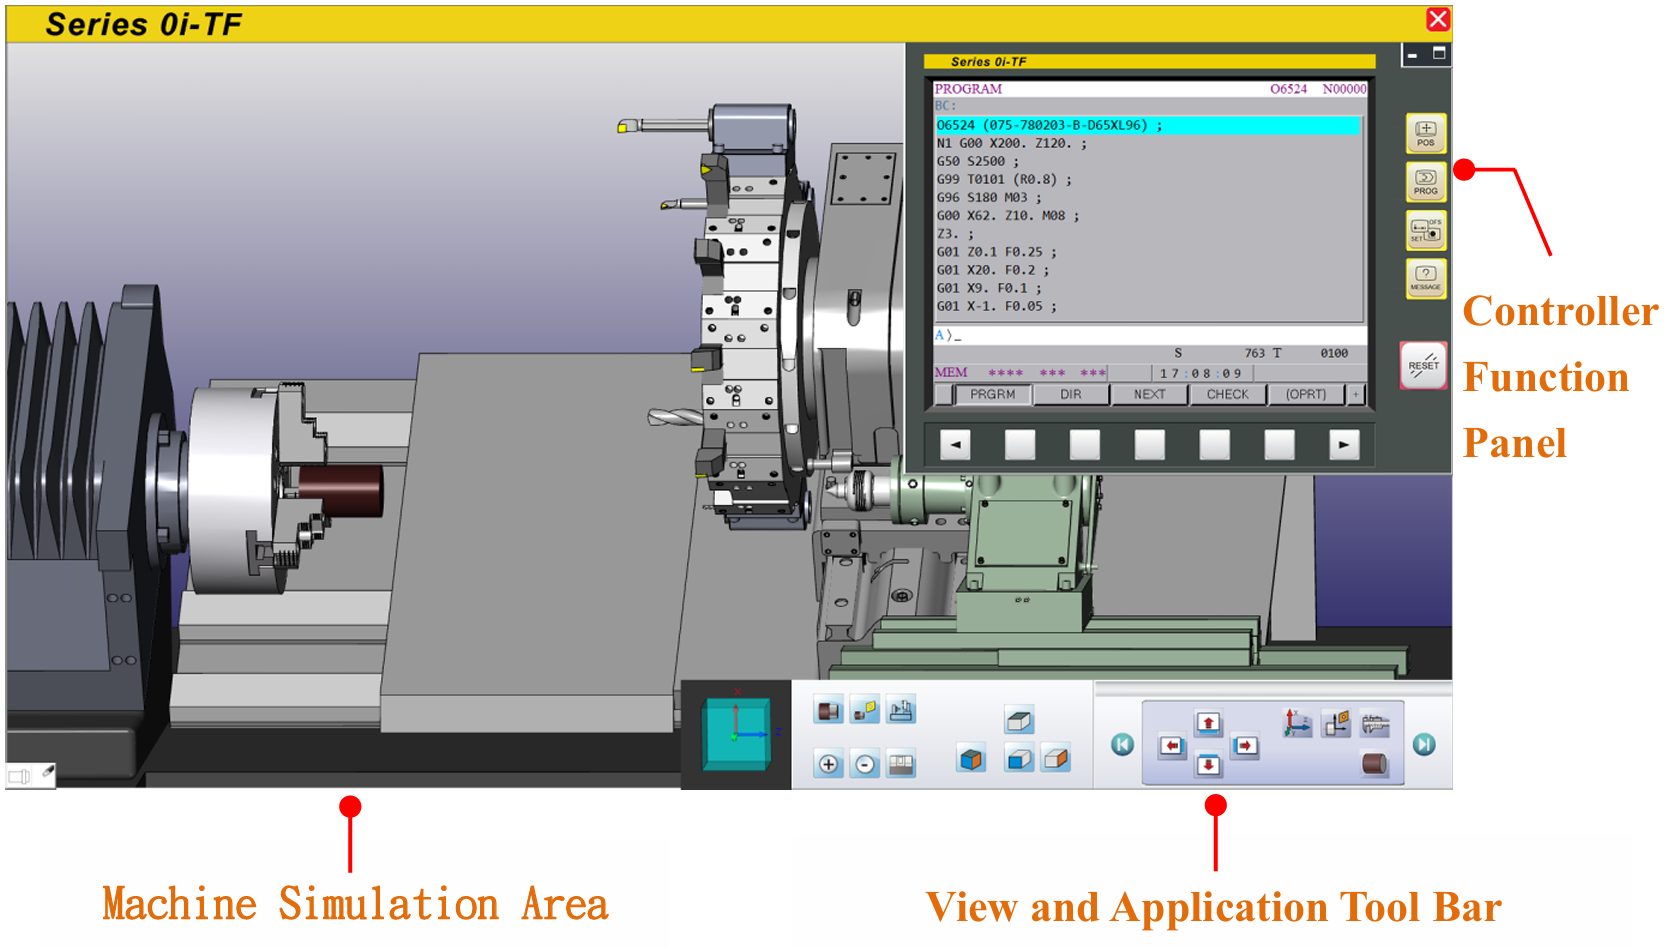Hit the RESET key on controller

1423,365
